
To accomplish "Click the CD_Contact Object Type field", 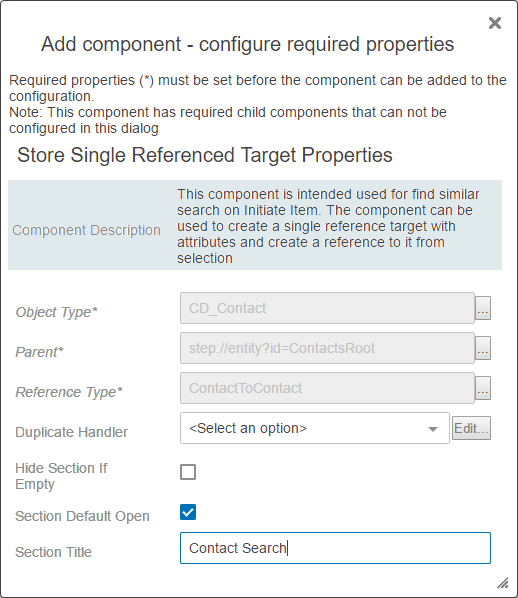I will [x=327, y=308].
